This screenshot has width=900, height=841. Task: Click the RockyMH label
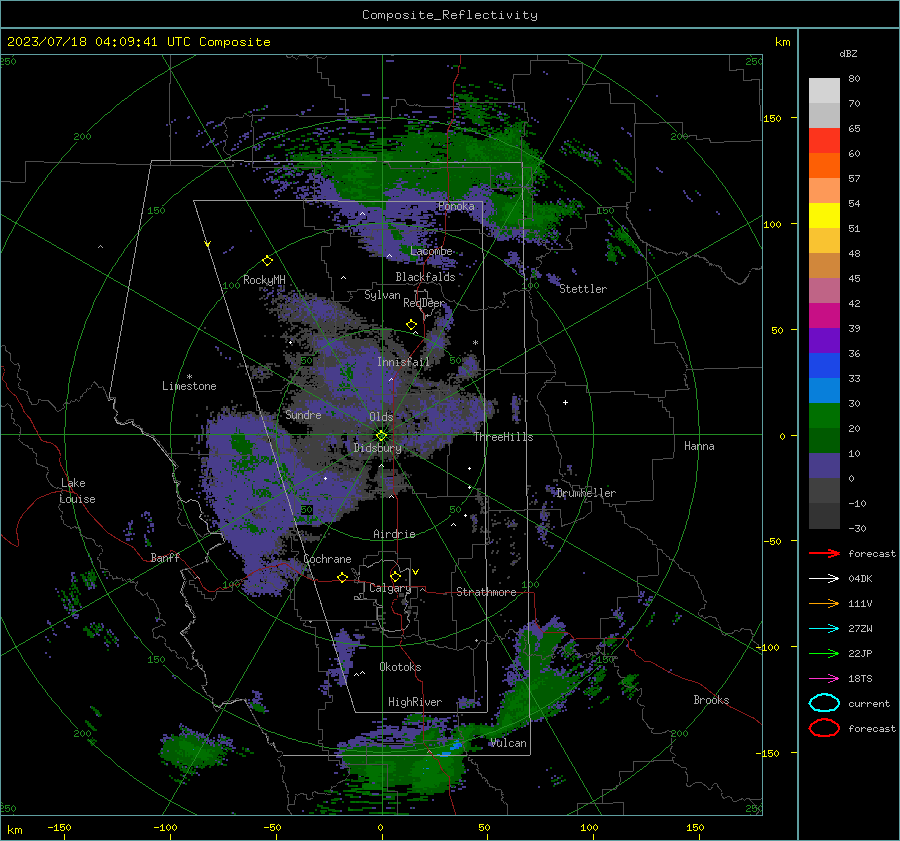tap(264, 280)
